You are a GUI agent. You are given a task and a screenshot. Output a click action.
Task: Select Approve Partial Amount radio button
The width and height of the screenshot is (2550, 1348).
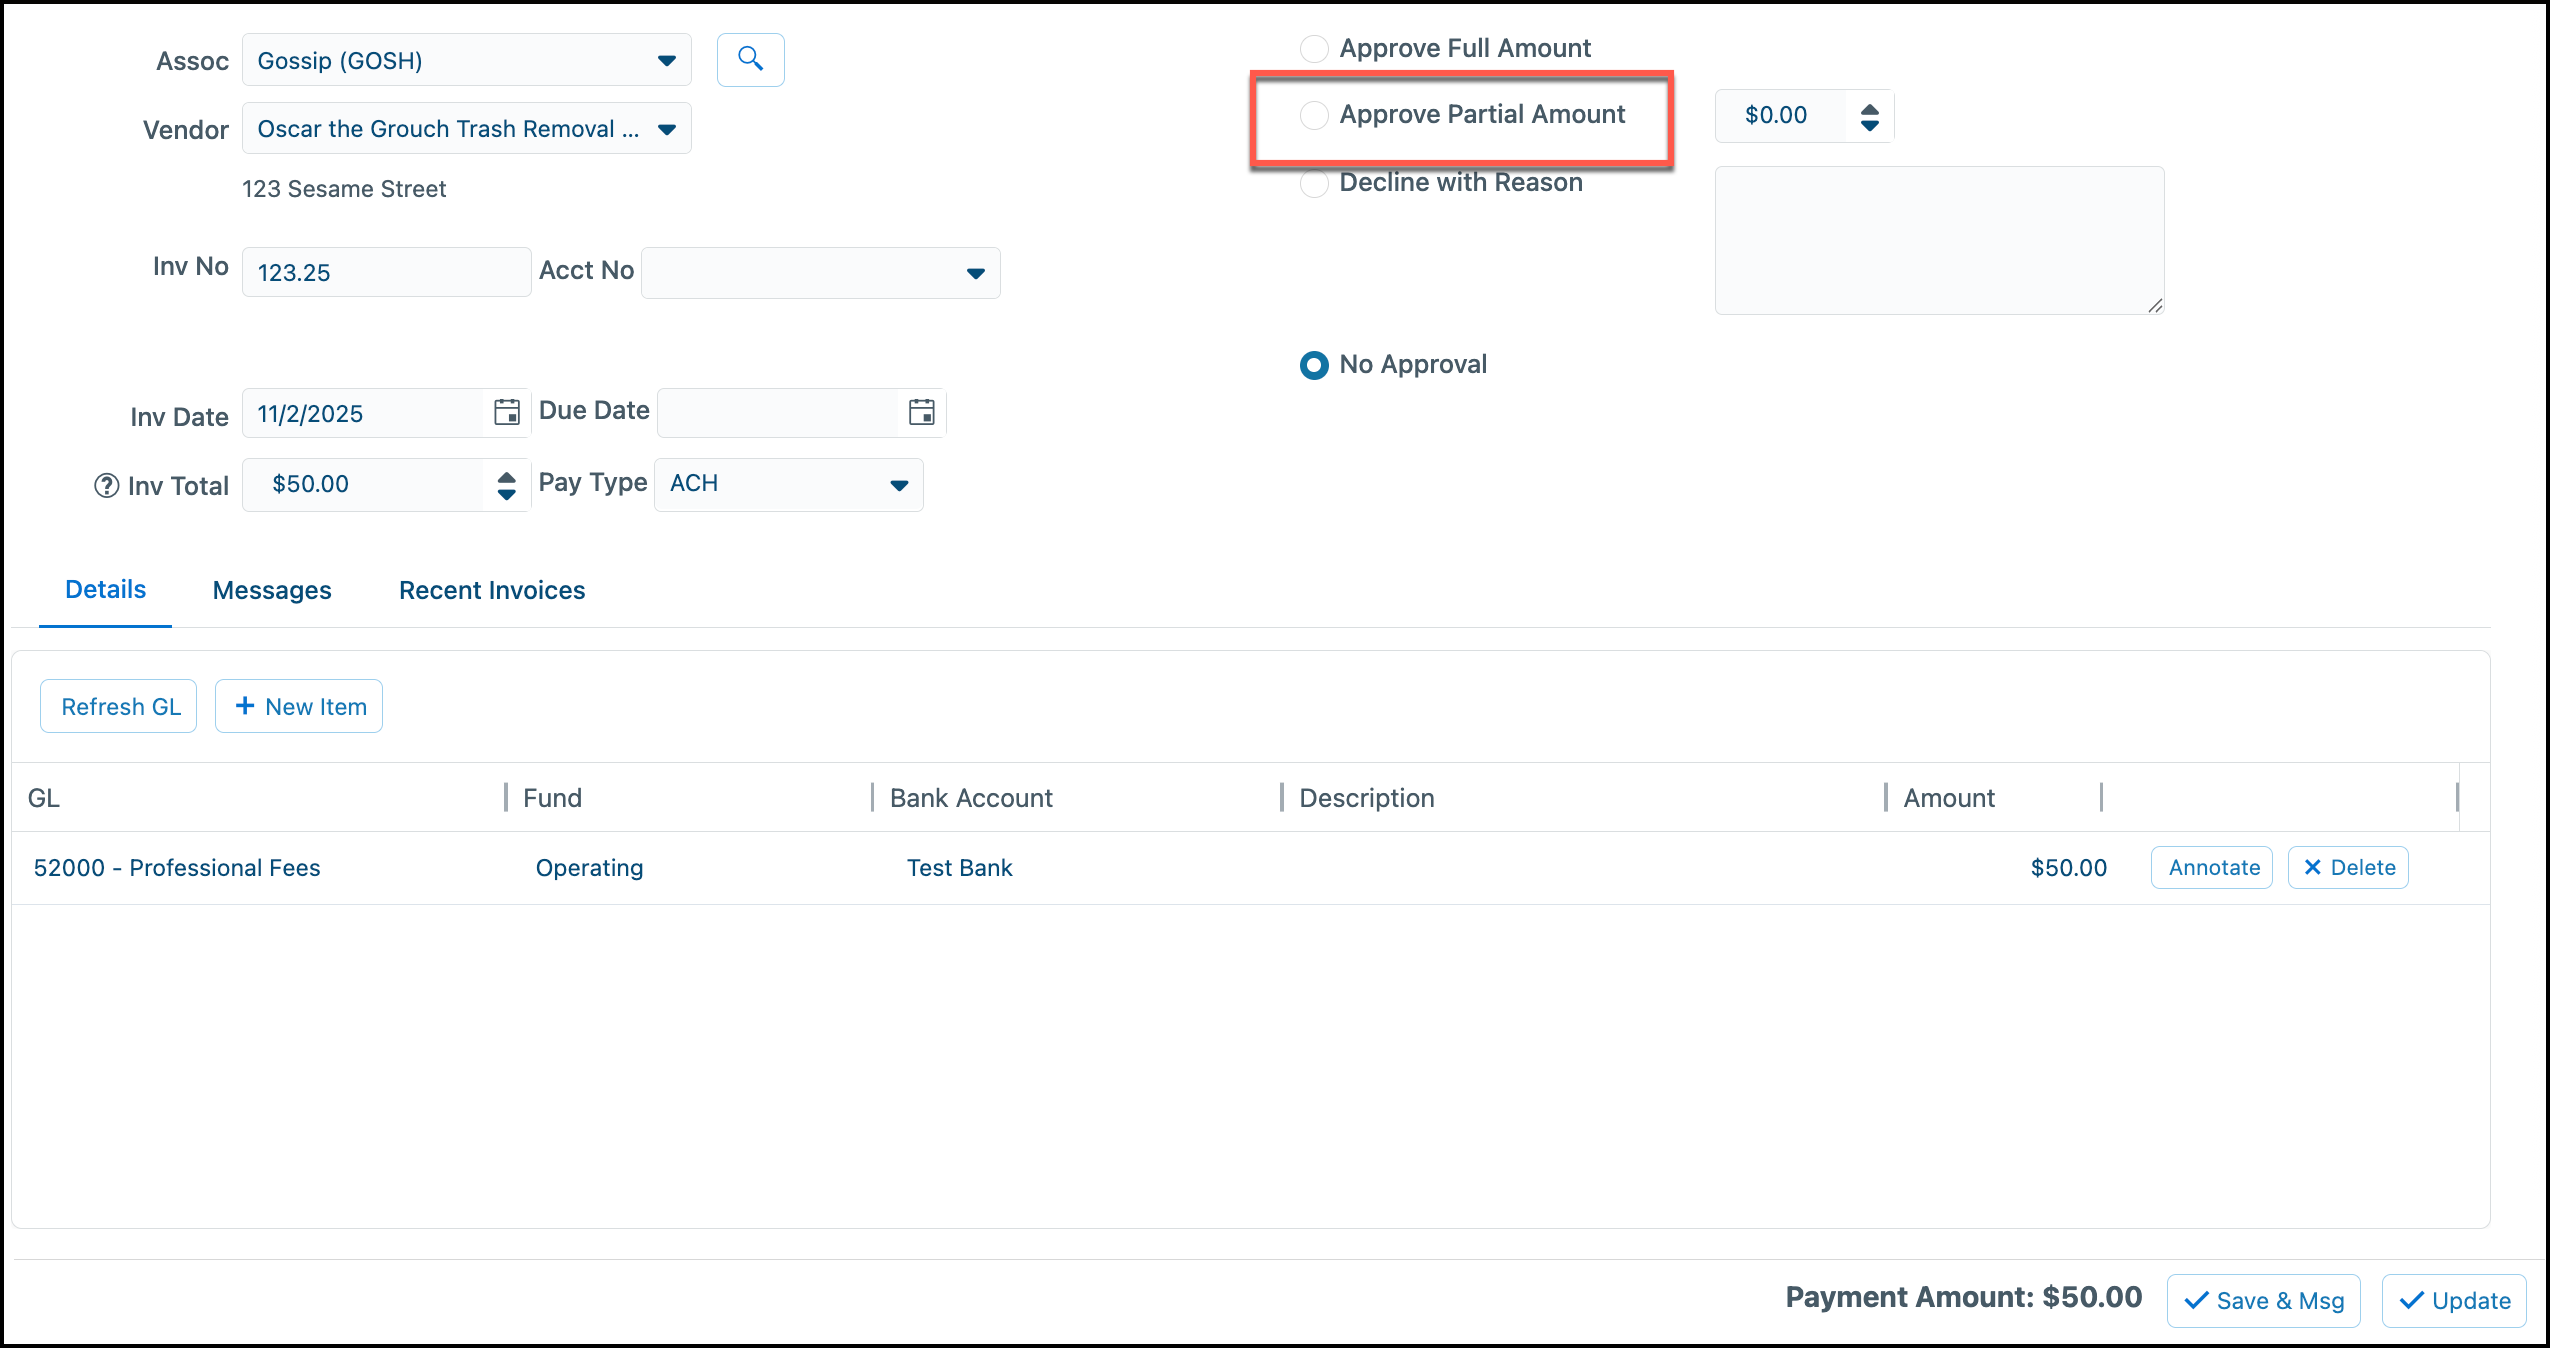click(1314, 115)
